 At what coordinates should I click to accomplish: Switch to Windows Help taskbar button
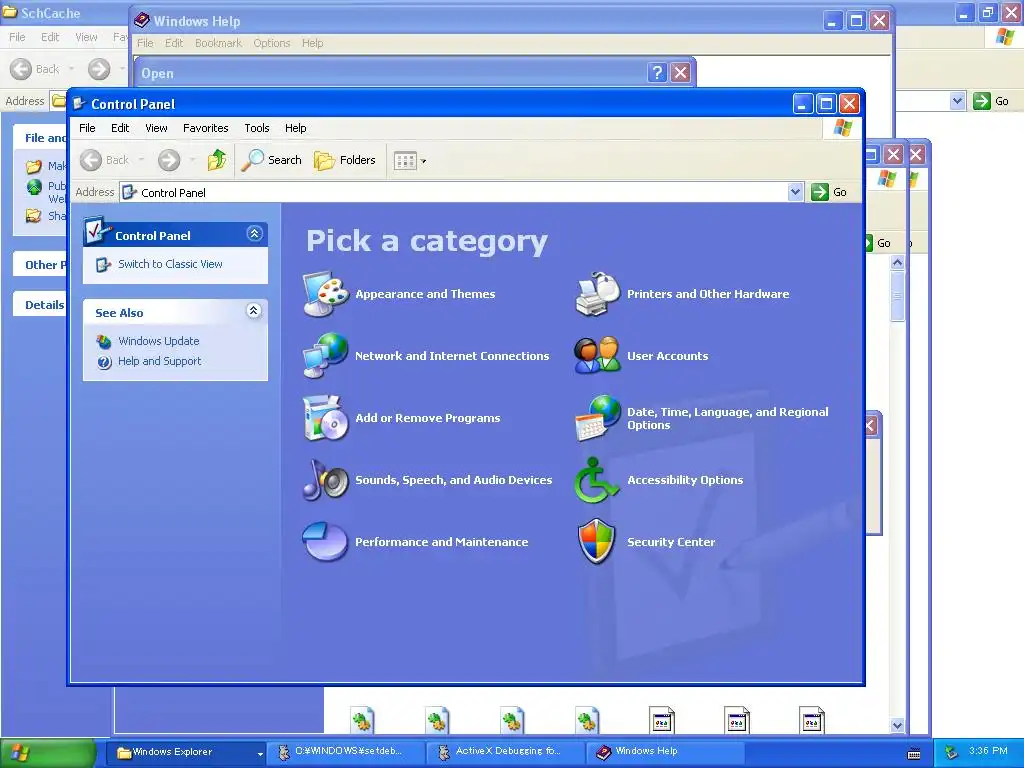point(666,752)
